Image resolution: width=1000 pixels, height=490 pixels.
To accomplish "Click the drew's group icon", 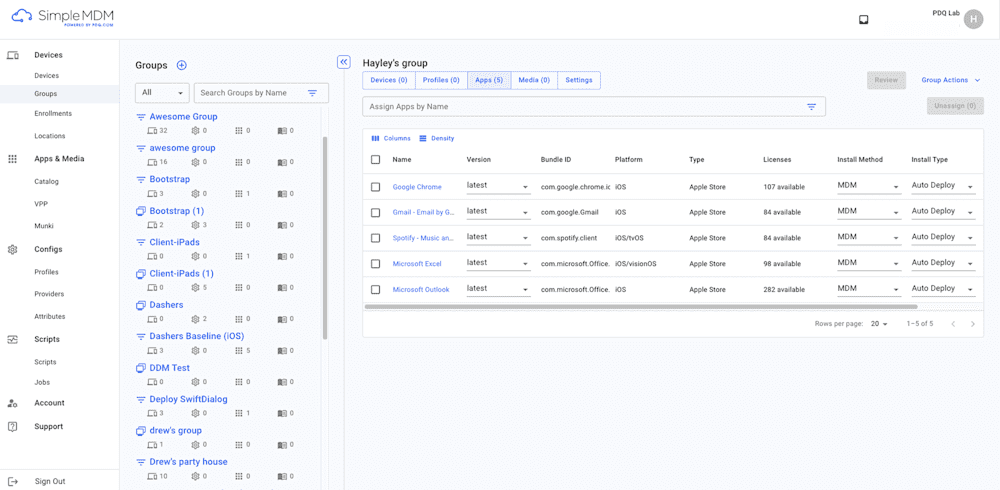I will pyautogui.click(x=141, y=431).
